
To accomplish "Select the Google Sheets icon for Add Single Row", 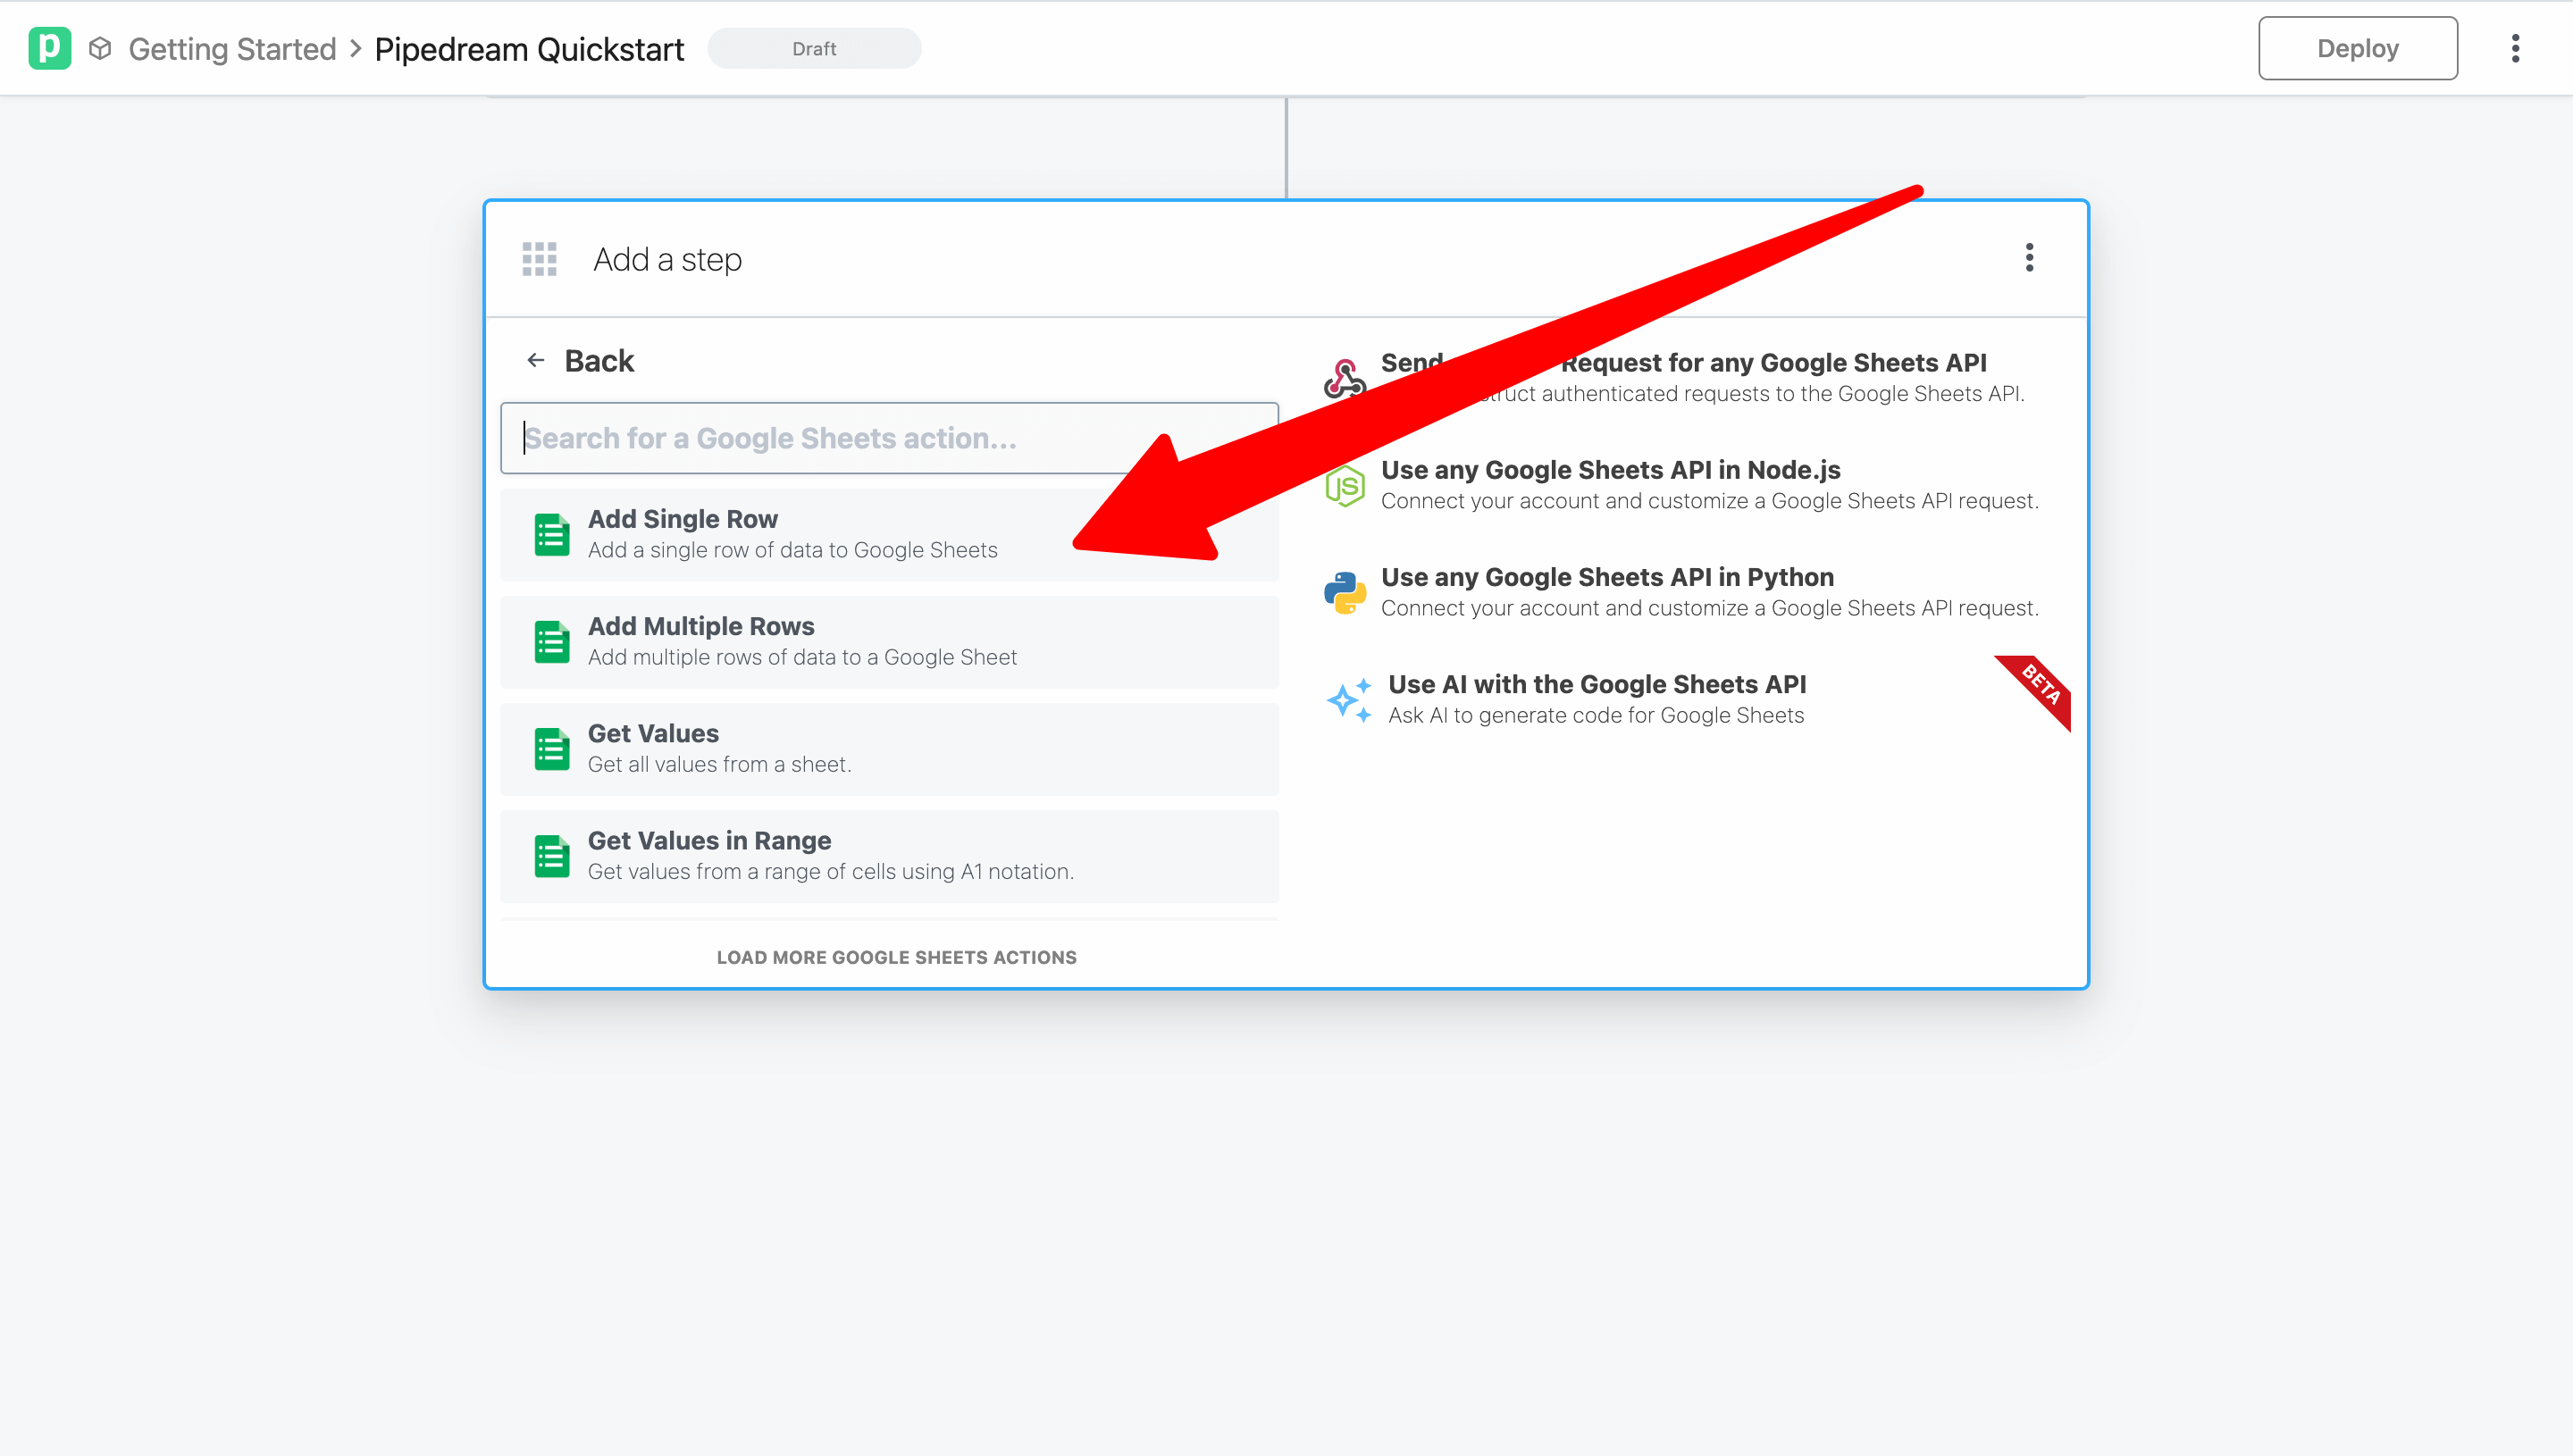I will coord(551,534).
